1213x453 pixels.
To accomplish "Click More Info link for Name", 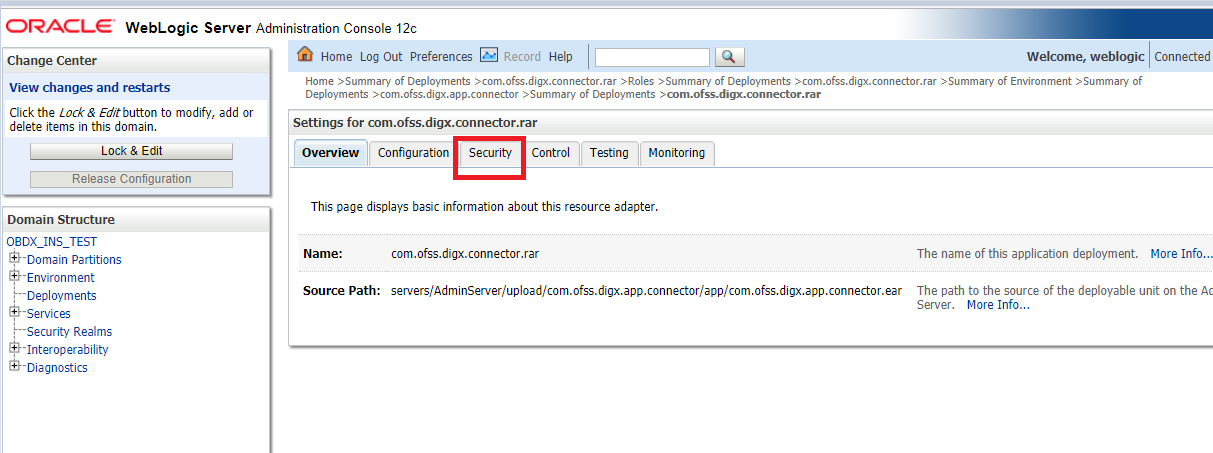I will click(1181, 254).
